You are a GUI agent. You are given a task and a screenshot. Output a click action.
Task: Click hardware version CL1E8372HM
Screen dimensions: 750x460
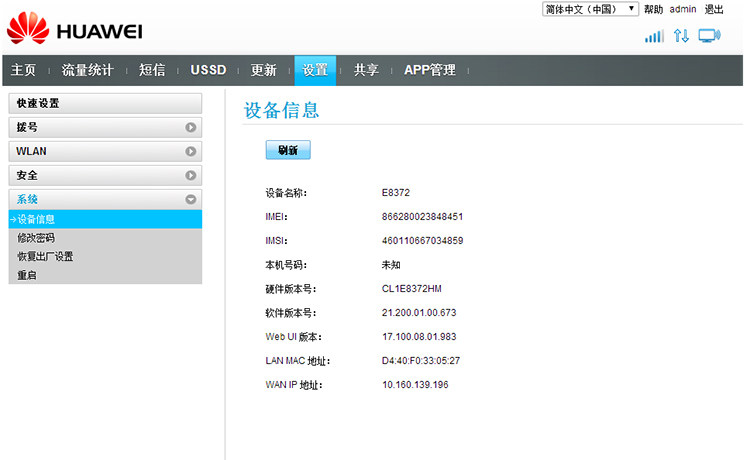pos(411,289)
